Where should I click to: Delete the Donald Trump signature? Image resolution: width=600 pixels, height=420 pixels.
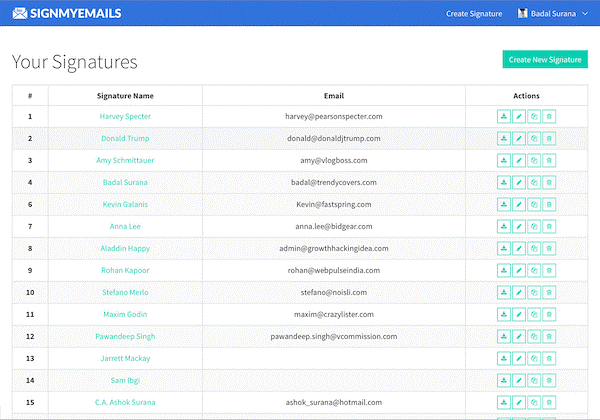coord(549,138)
